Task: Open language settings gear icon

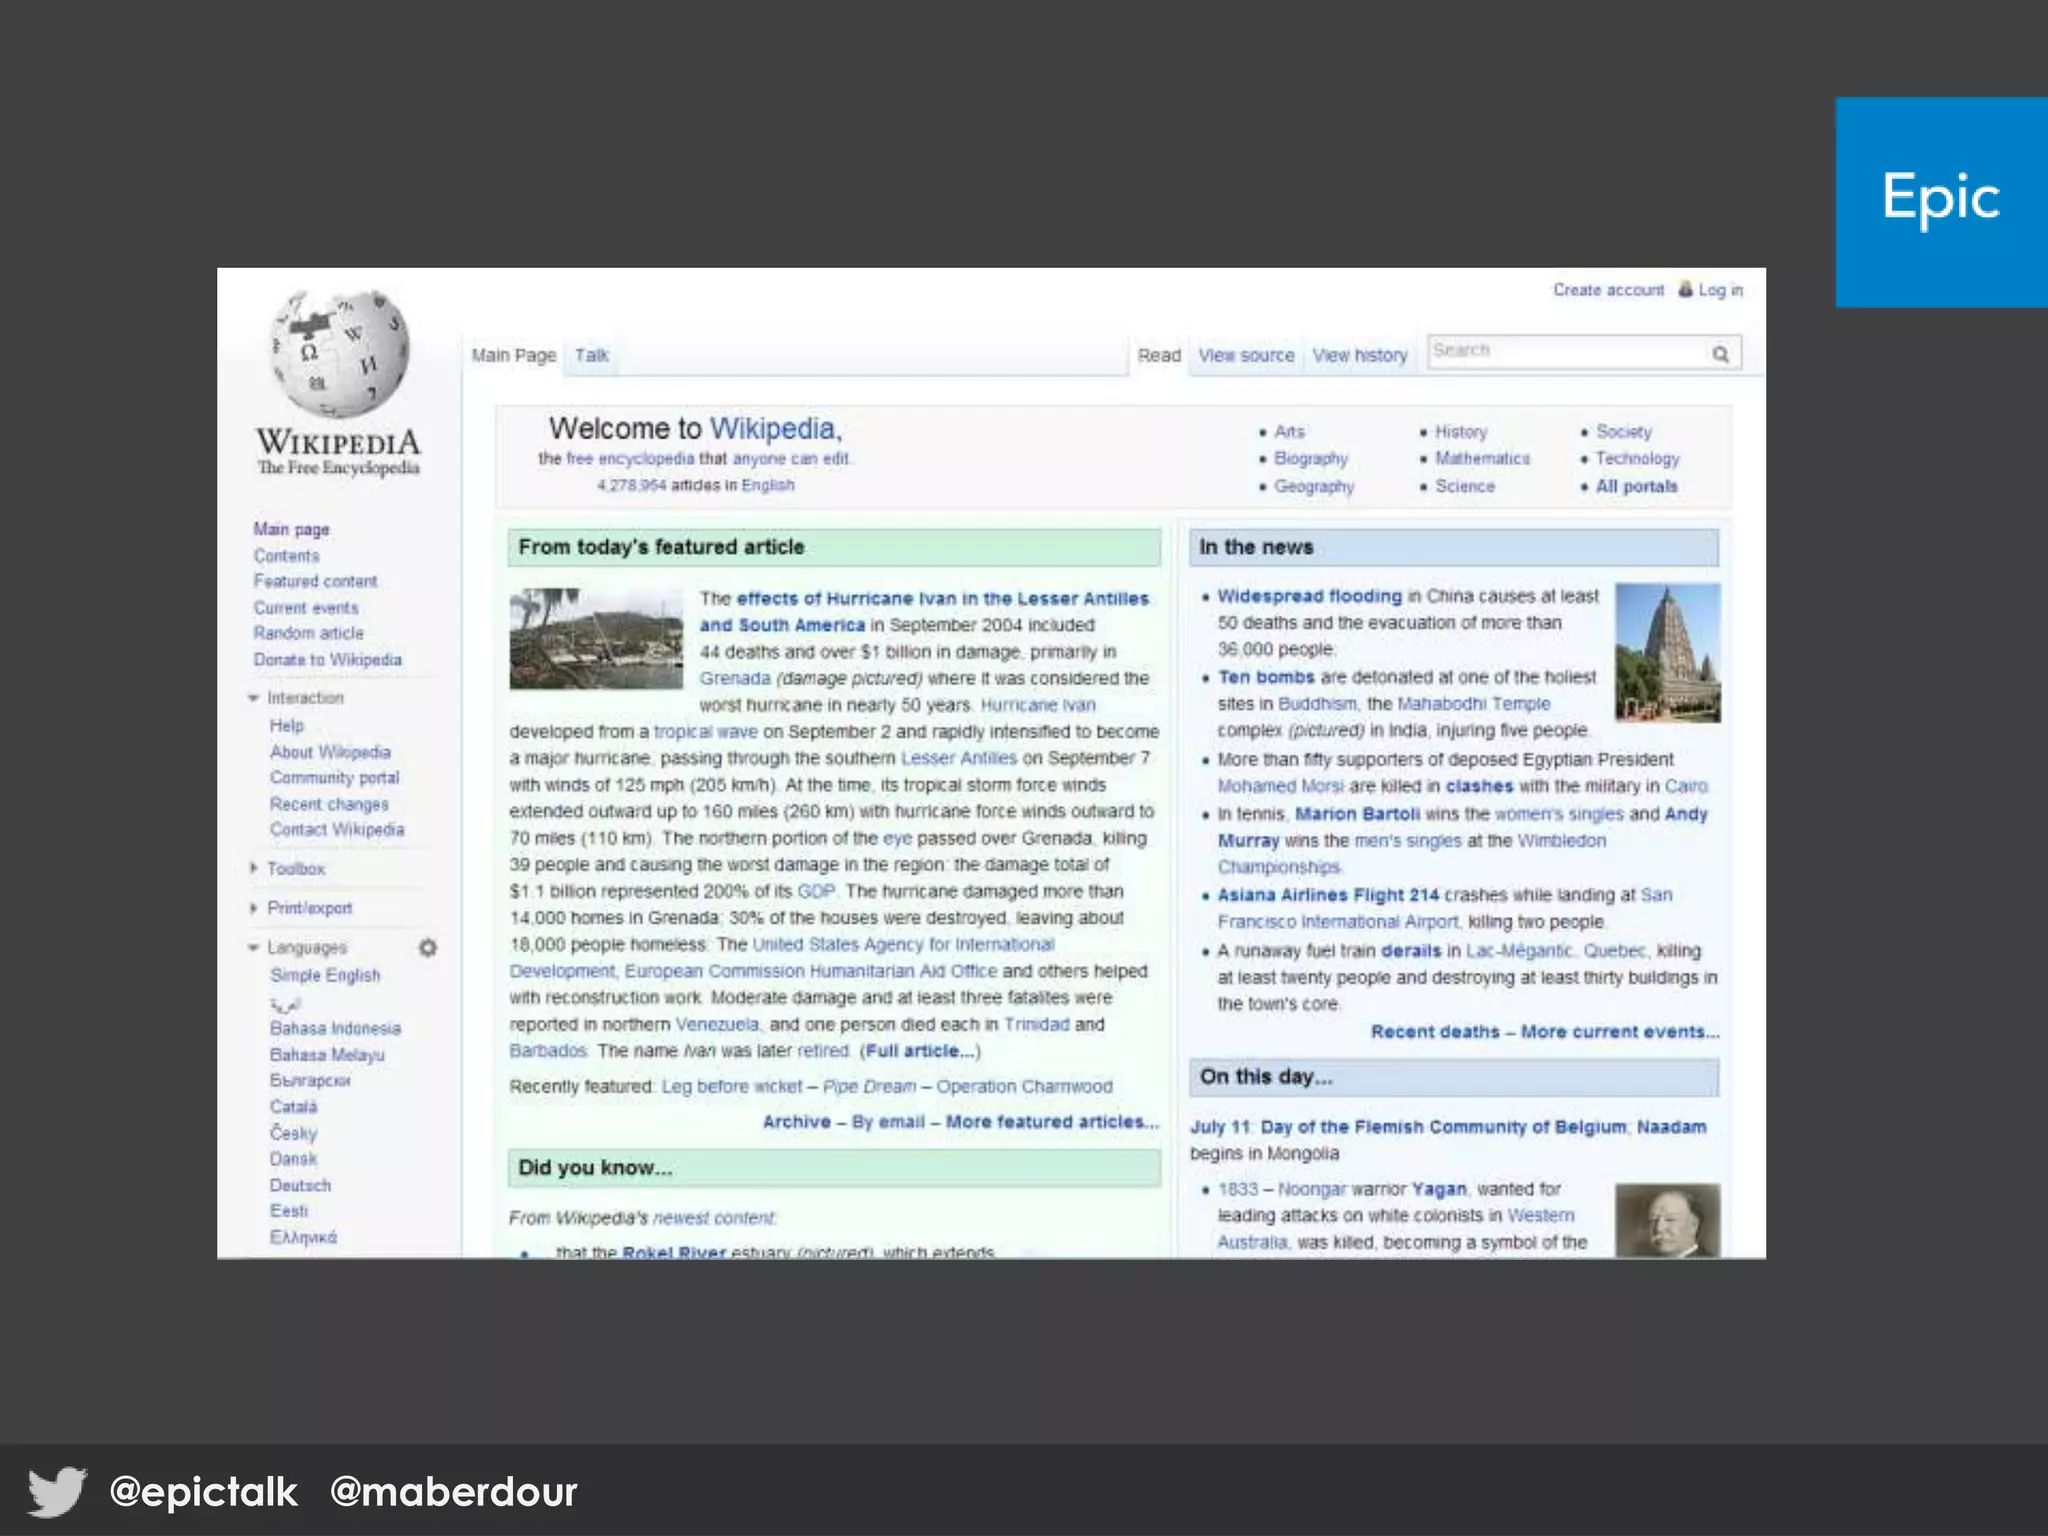Action: pyautogui.click(x=428, y=947)
